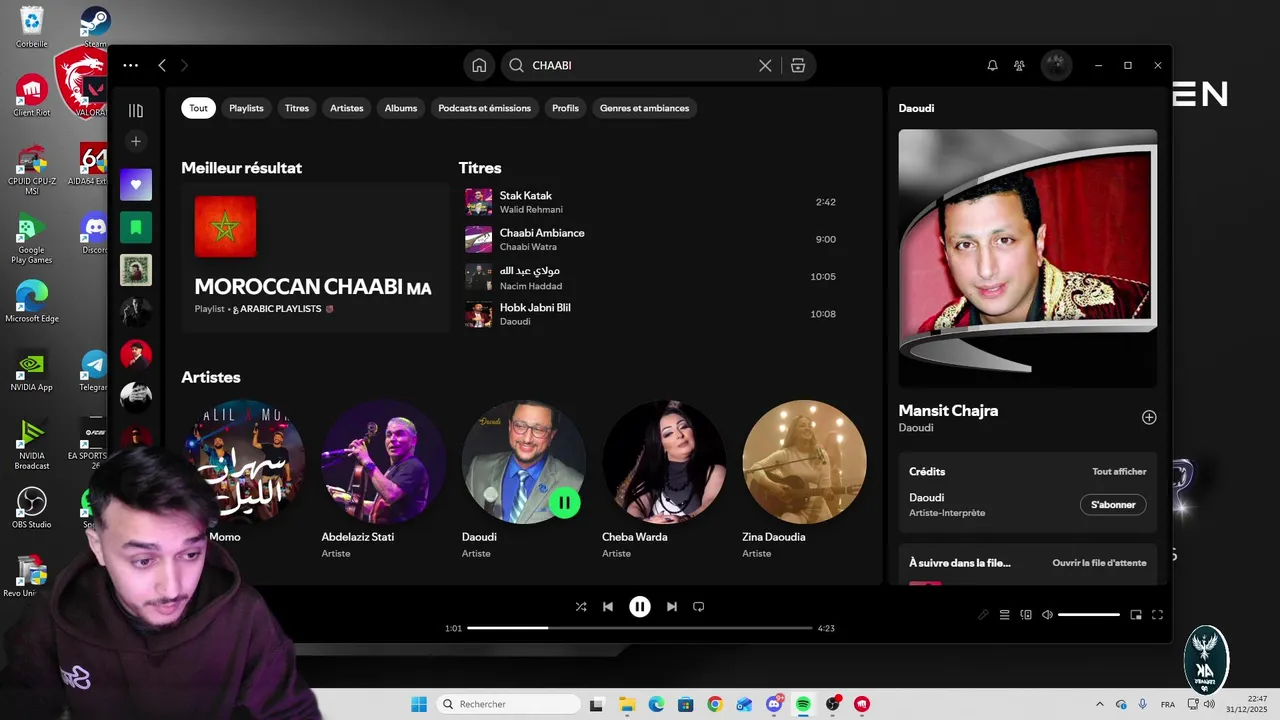Filter results by Albums
1280x720 pixels.
[401, 108]
